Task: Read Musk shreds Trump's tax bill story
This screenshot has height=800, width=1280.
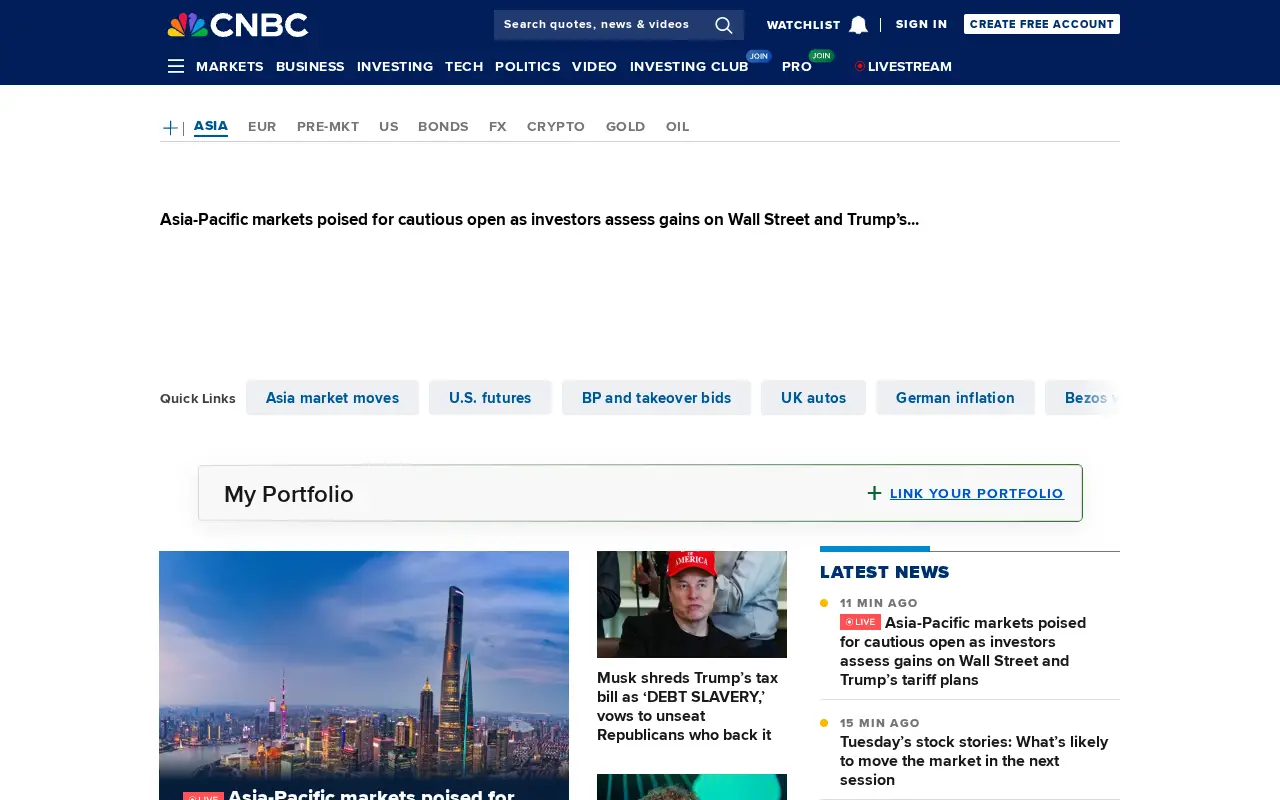Action: click(688, 706)
